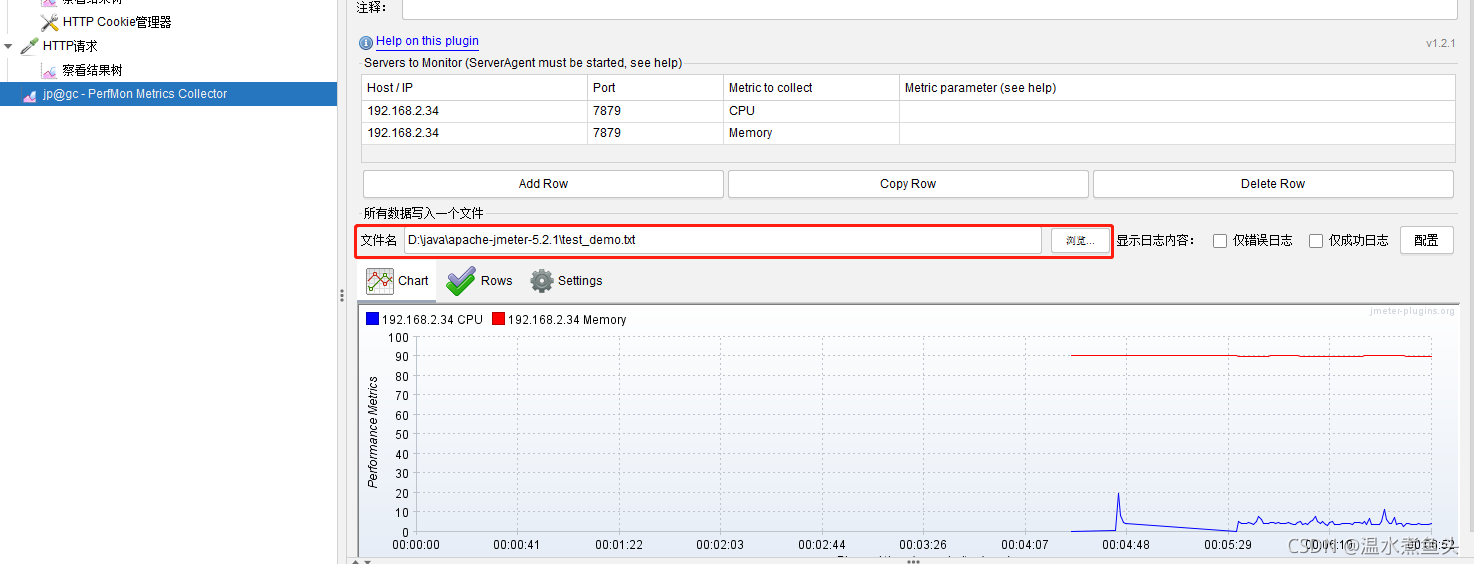The width and height of the screenshot is (1474, 564).
Task: Switch to the Settings tab
Action: 566,281
